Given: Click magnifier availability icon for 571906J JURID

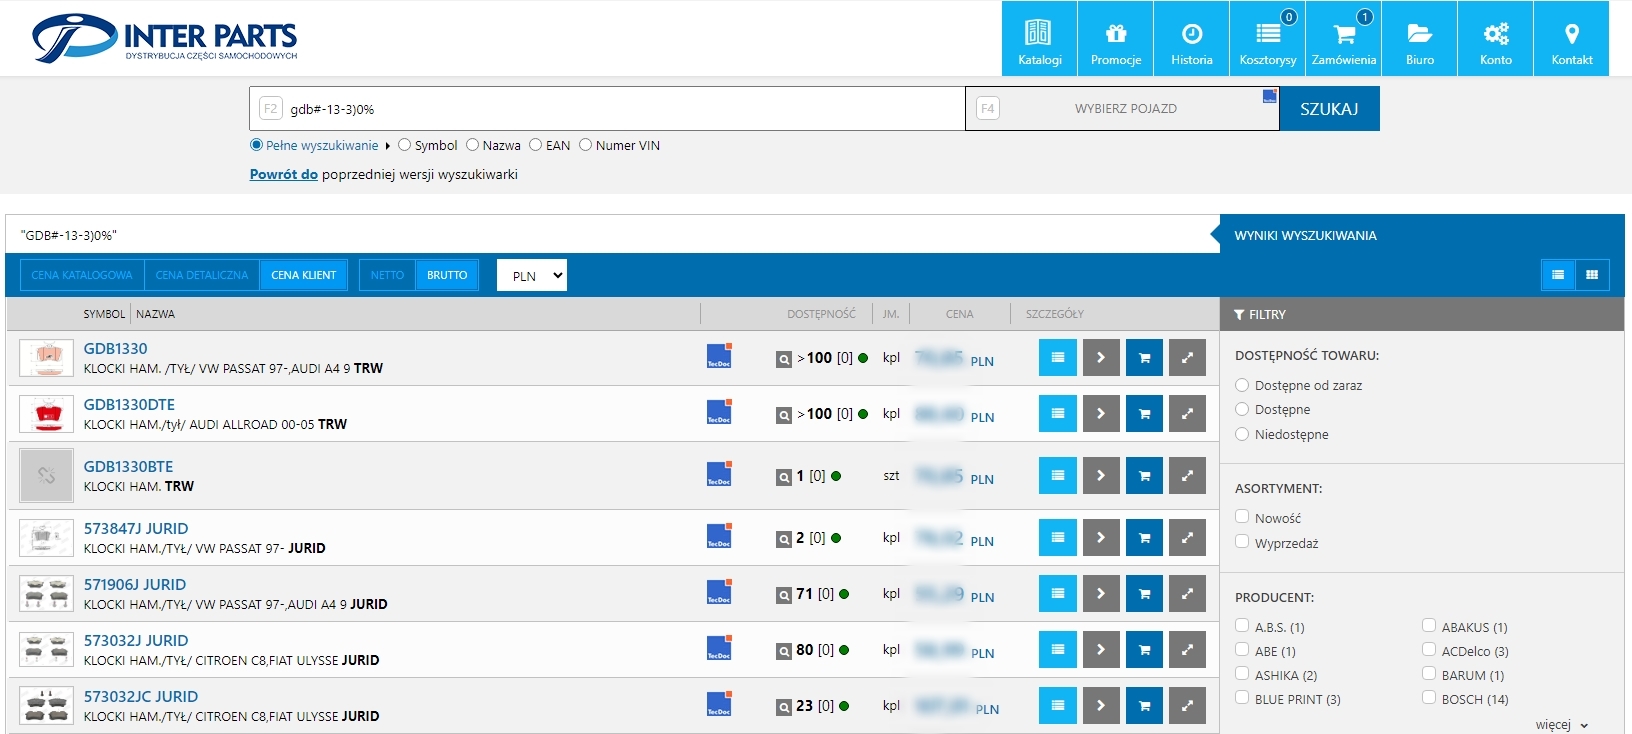Looking at the screenshot, I should pyautogui.click(x=784, y=595).
